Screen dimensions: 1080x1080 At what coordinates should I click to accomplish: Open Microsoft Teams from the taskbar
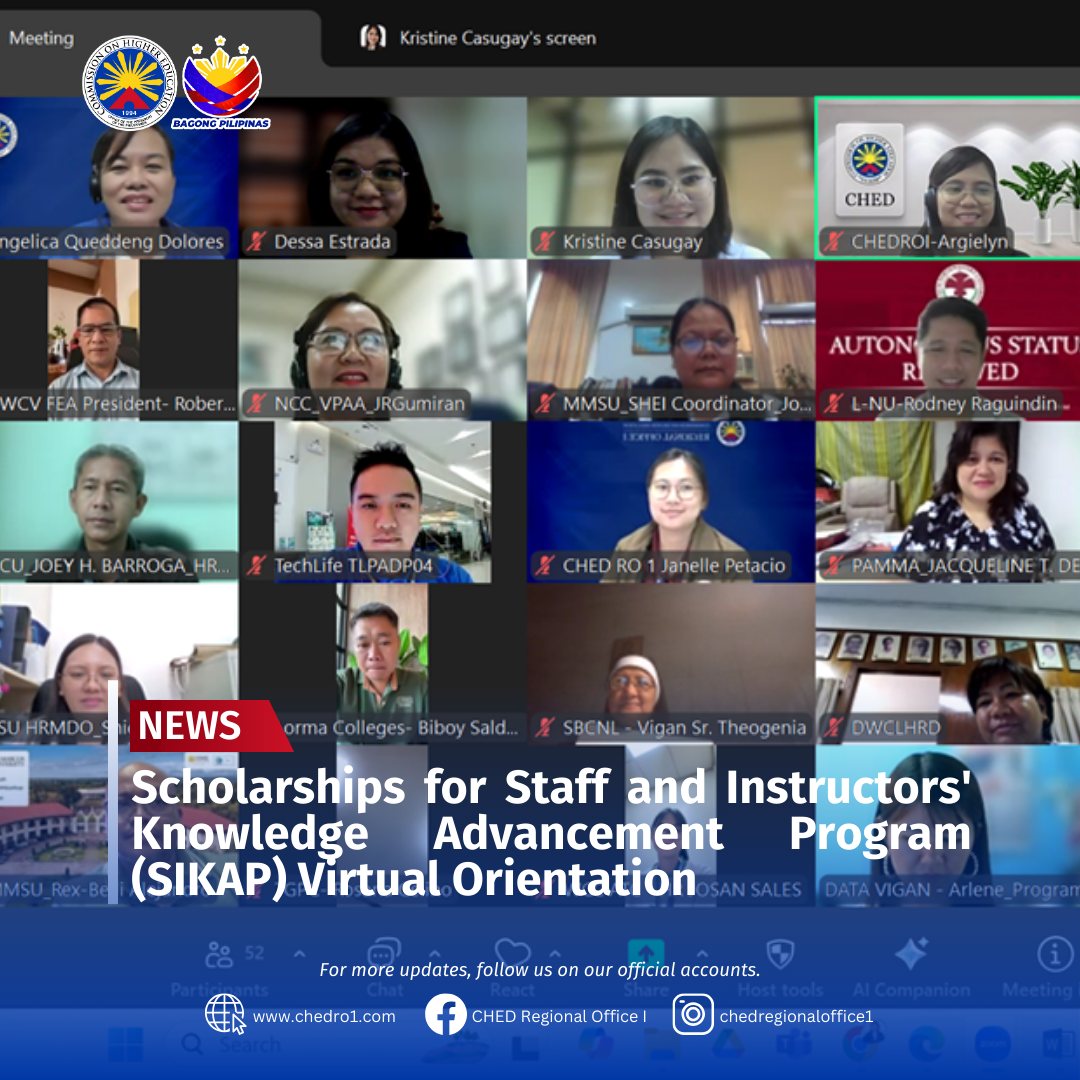793,1044
